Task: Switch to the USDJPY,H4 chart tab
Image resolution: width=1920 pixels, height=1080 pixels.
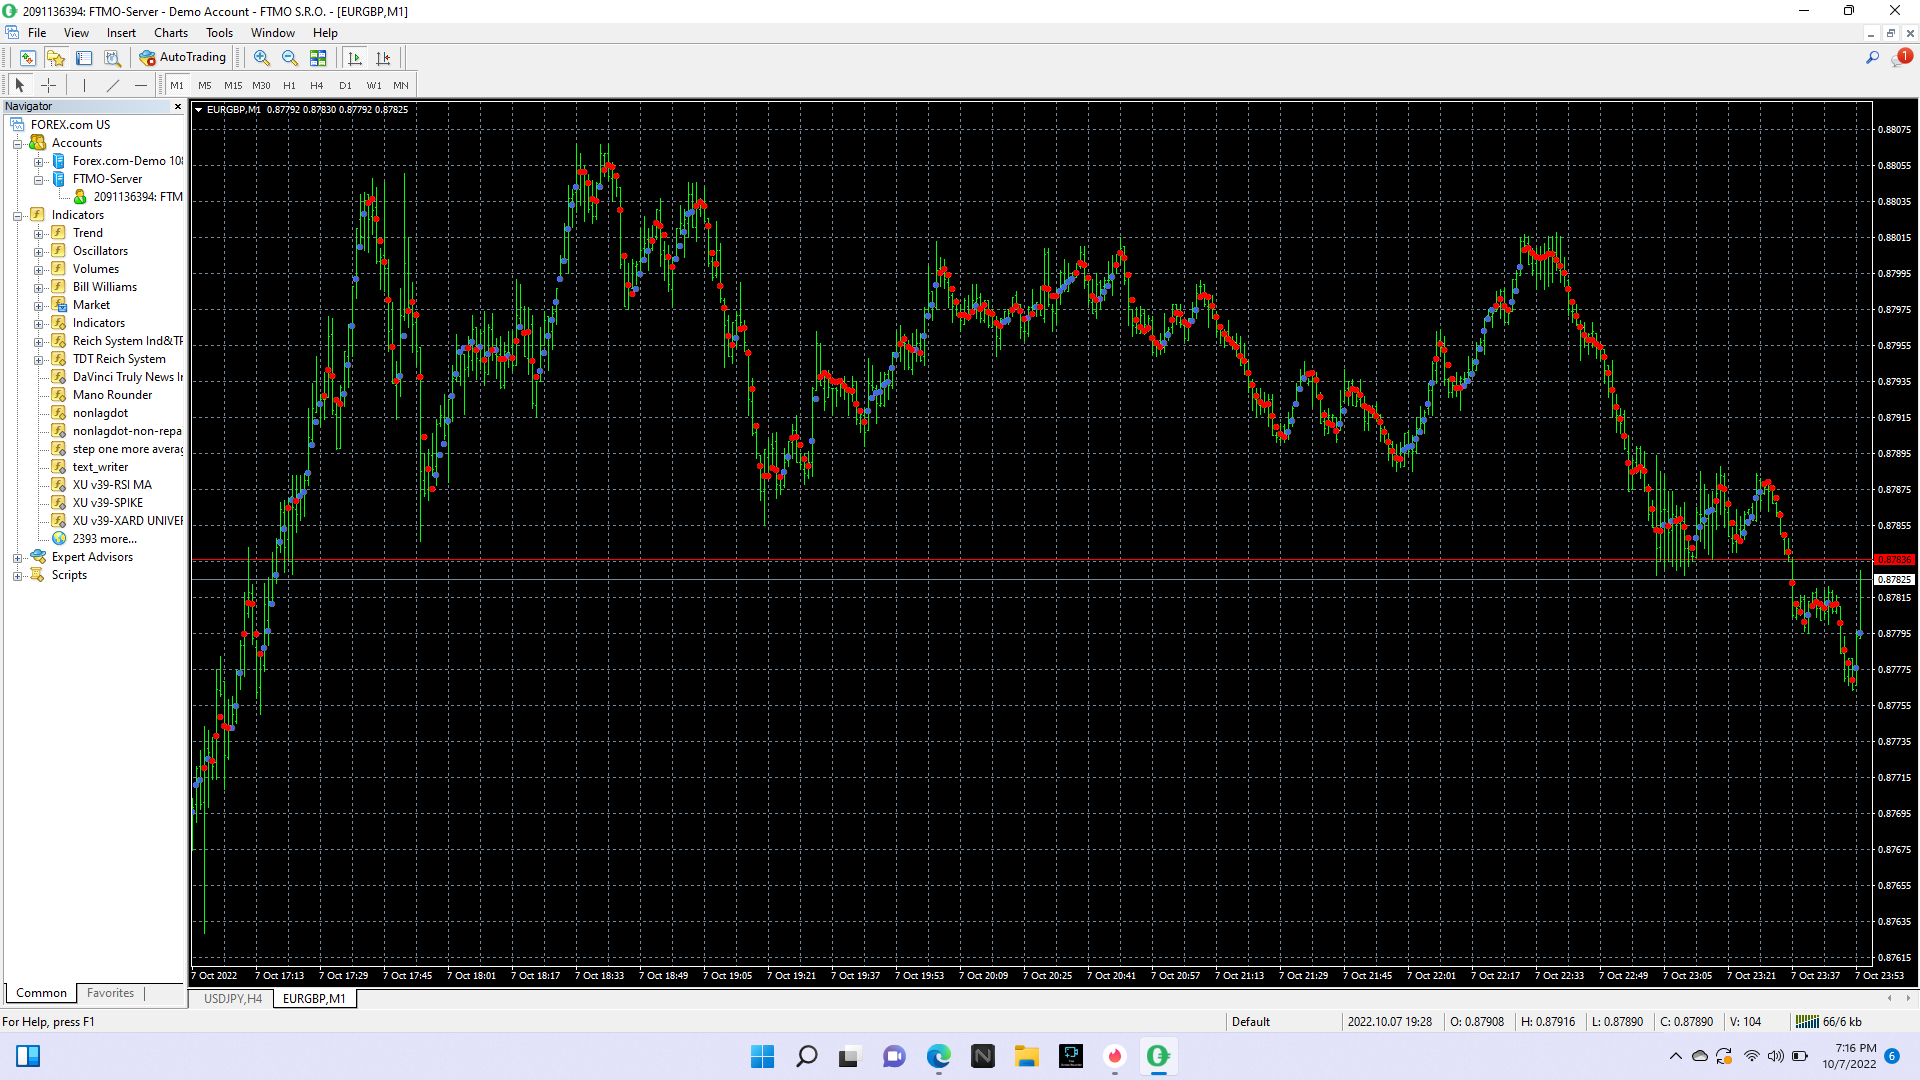Action: [233, 999]
